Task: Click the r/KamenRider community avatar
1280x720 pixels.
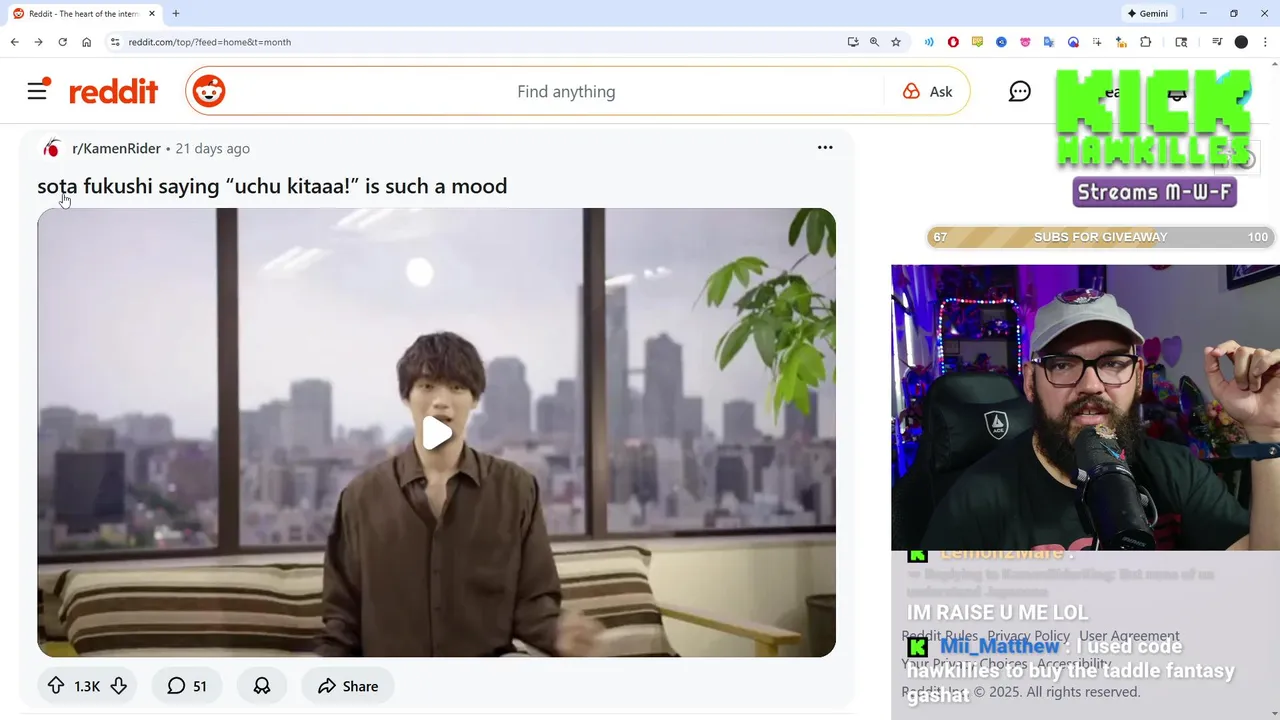Action: (52, 148)
